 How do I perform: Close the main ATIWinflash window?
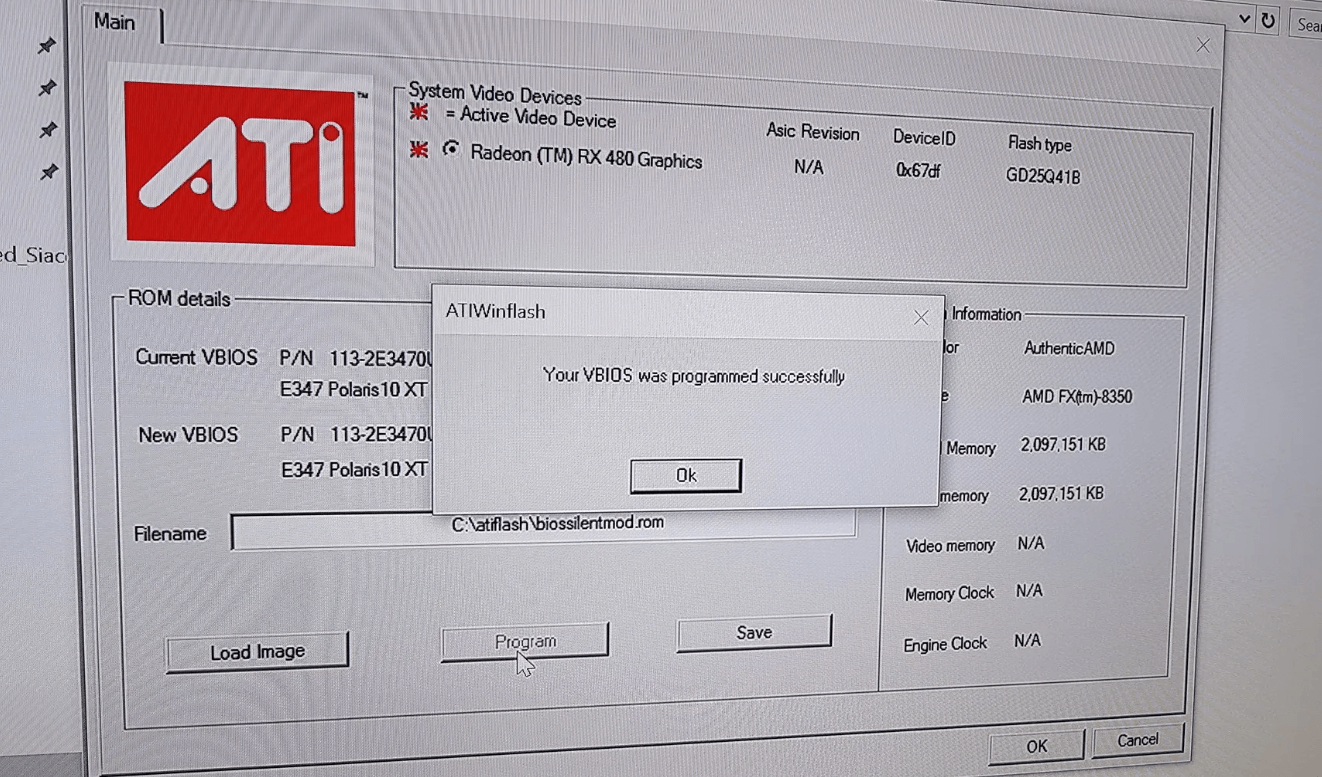1203,45
